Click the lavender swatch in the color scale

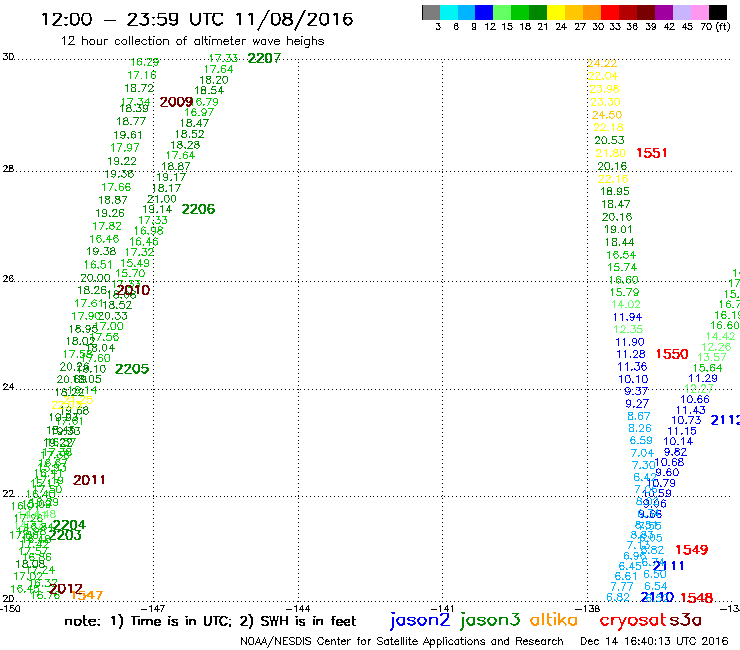(682, 12)
